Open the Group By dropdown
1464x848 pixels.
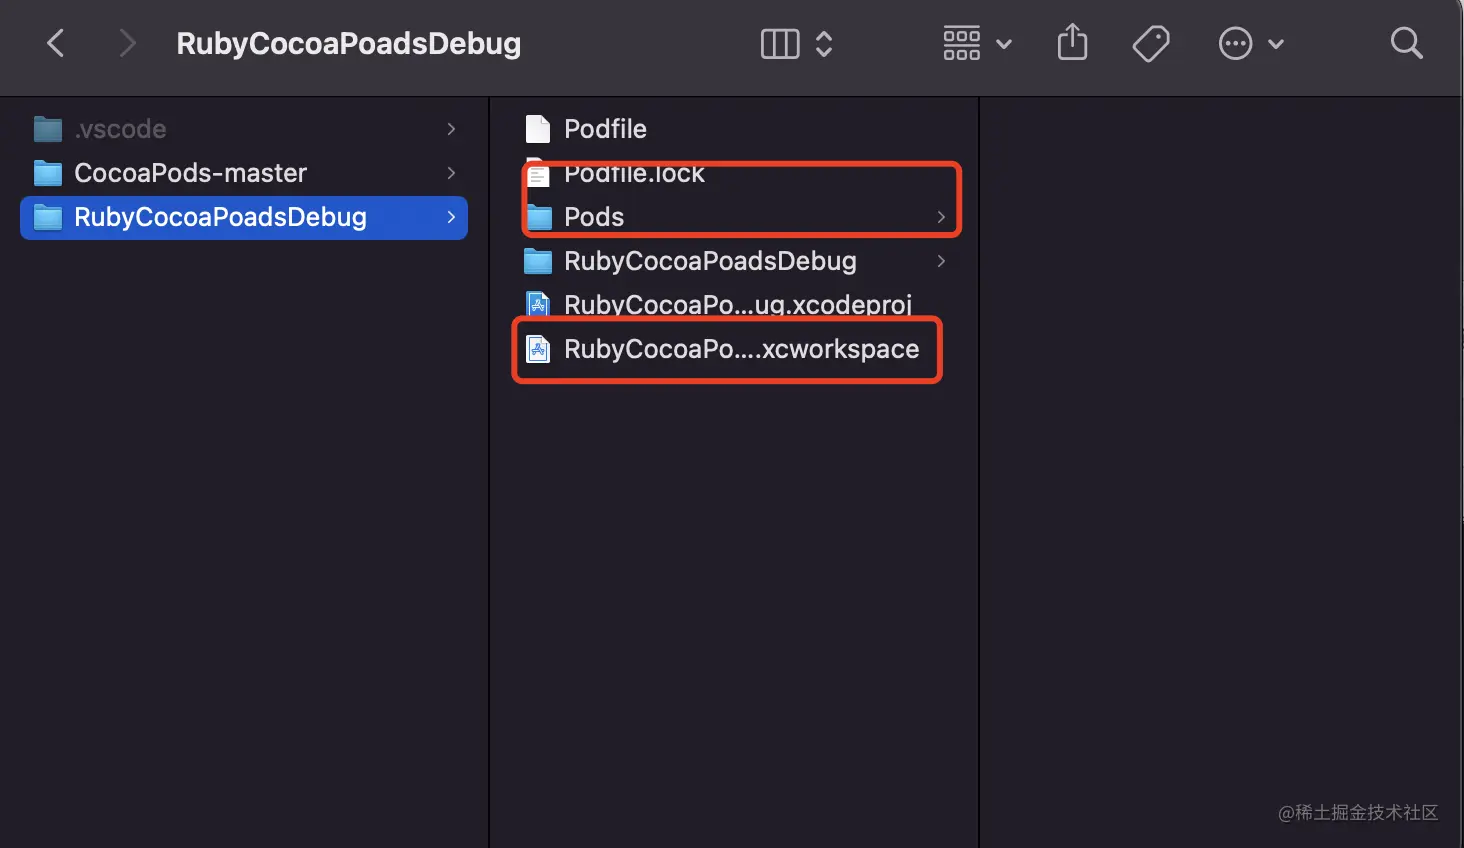(977, 43)
